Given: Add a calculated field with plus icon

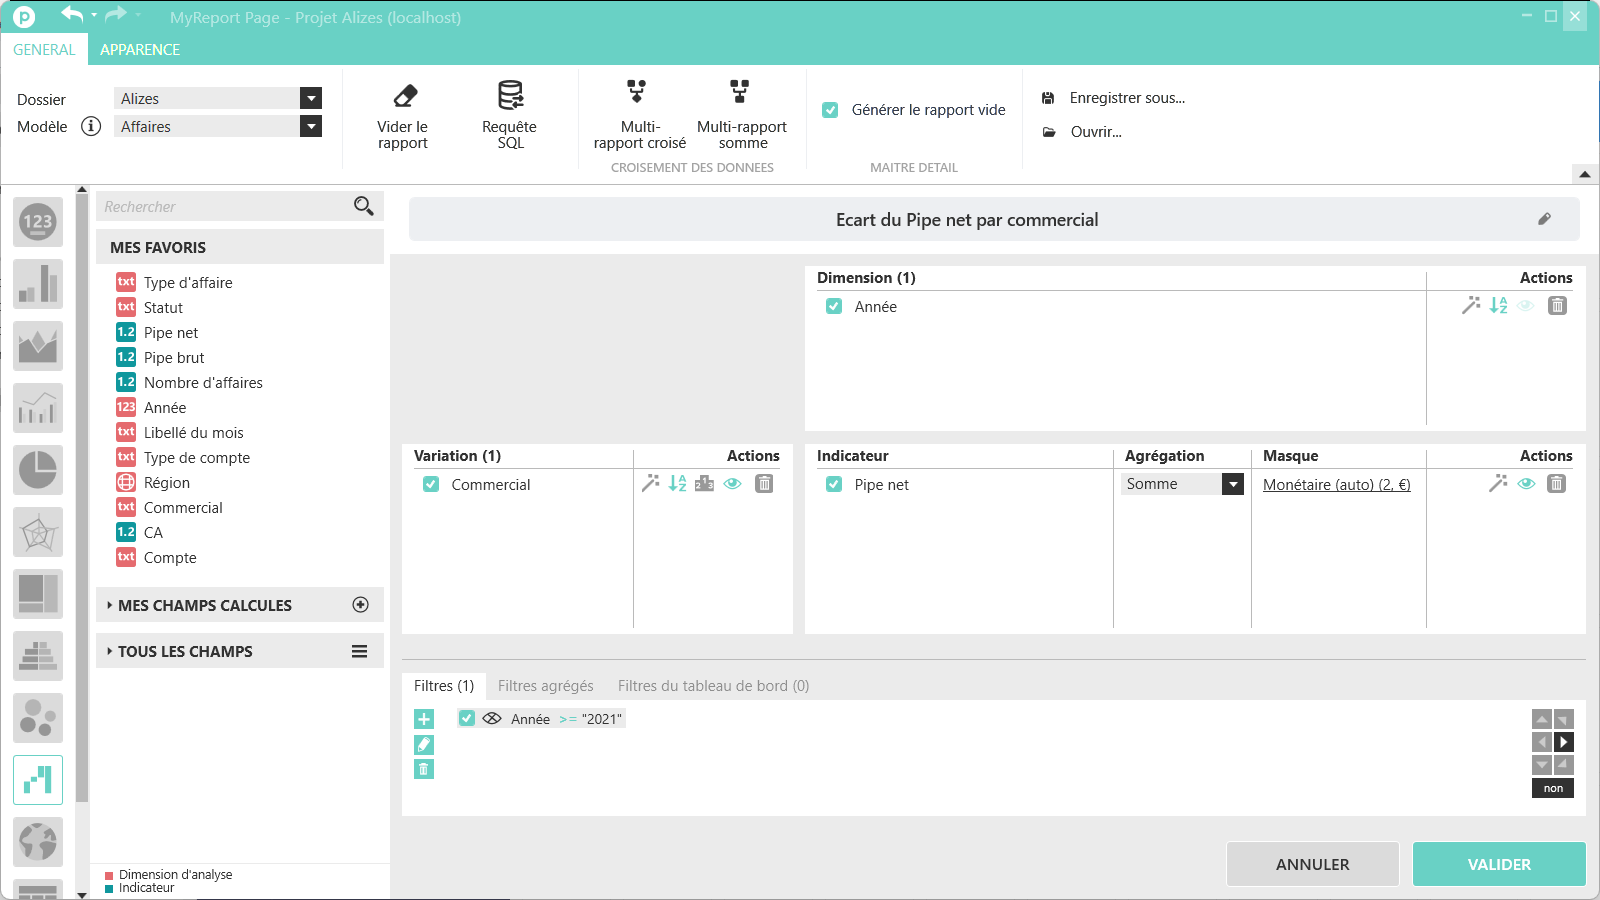Looking at the screenshot, I should (x=361, y=605).
